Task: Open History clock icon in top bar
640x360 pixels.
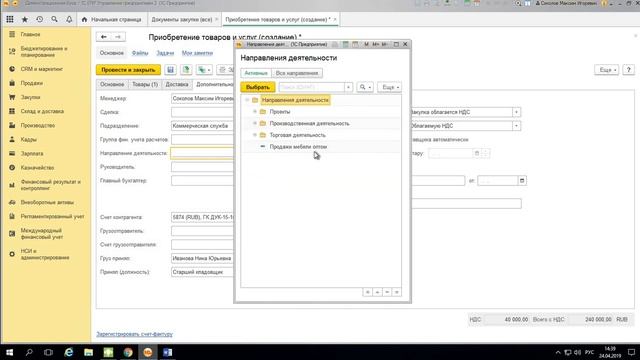Action: tap(40, 19)
